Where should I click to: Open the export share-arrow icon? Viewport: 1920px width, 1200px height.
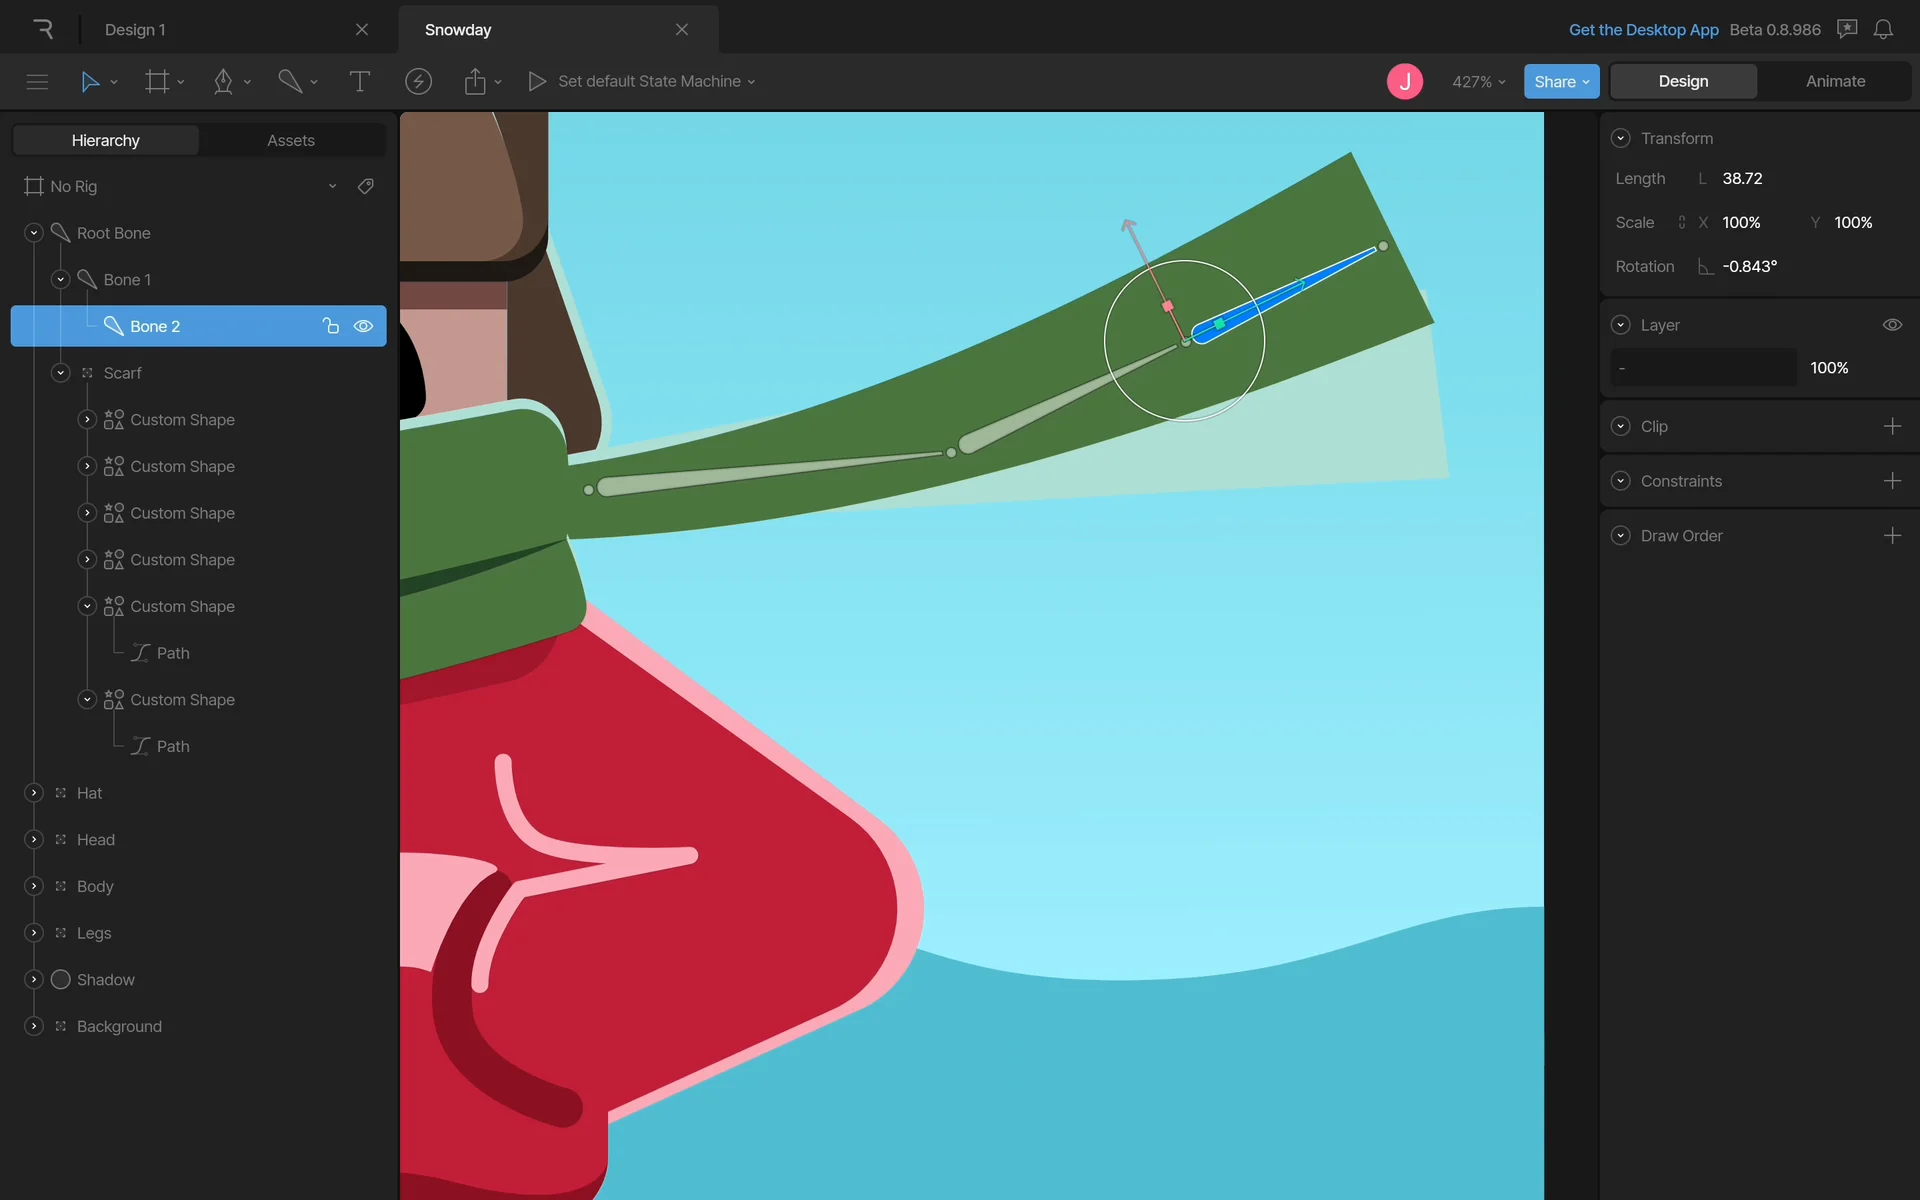pyautogui.click(x=475, y=82)
